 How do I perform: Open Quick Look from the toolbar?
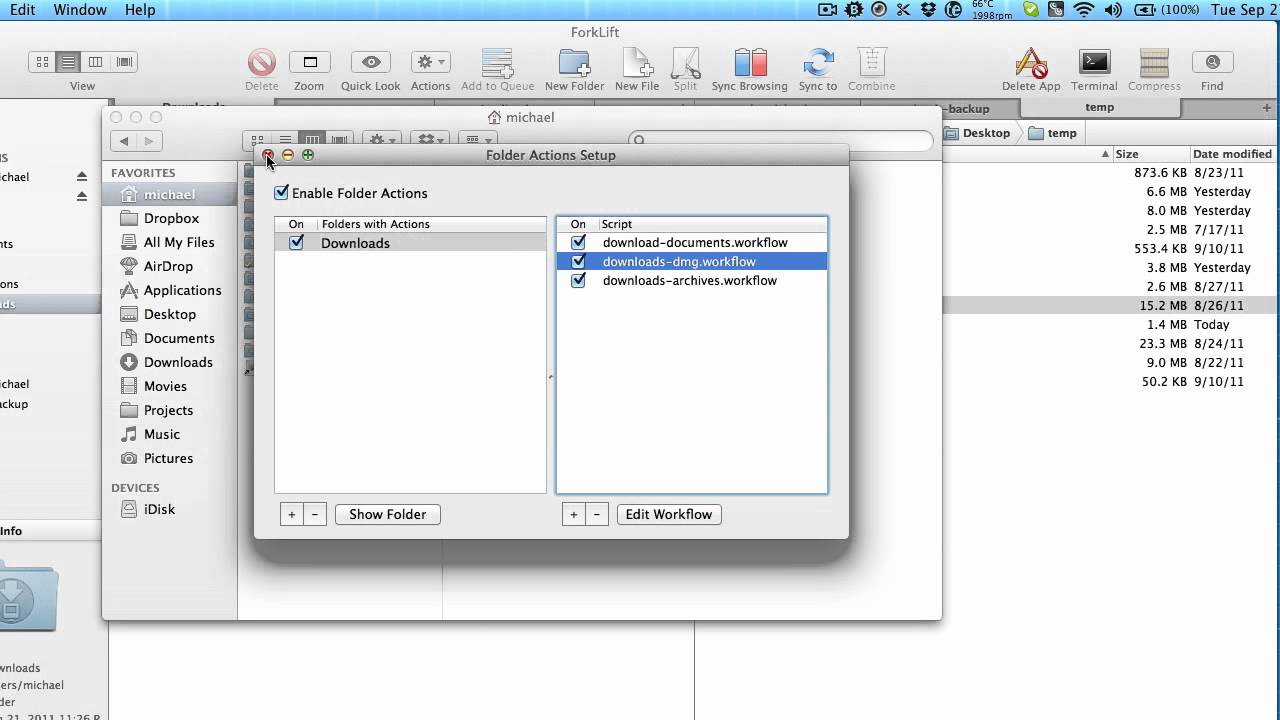point(371,63)
